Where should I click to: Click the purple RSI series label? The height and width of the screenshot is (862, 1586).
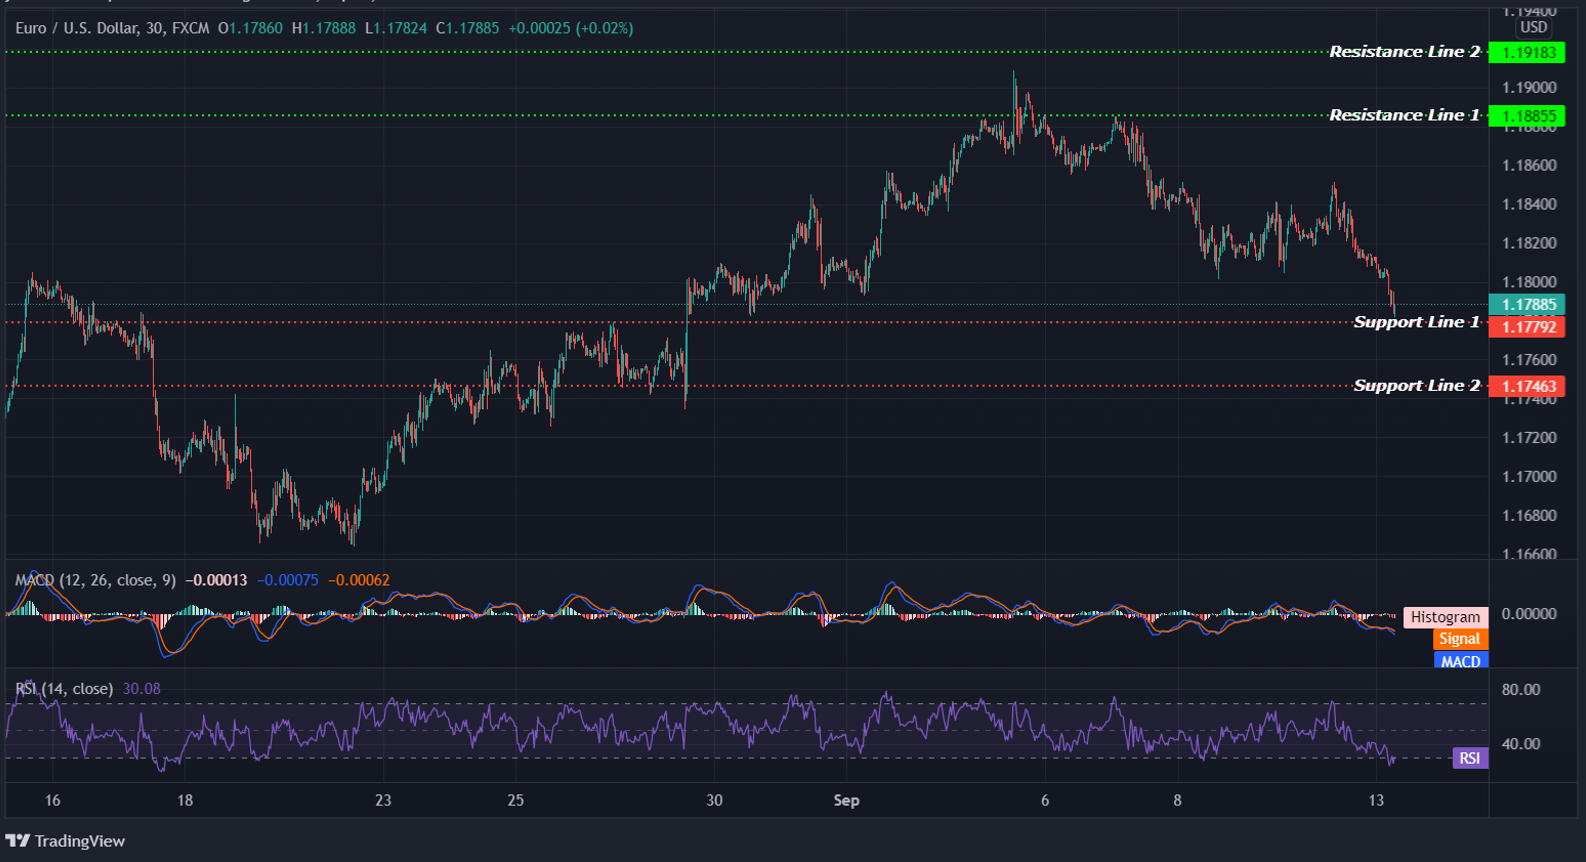point(1469,758)
